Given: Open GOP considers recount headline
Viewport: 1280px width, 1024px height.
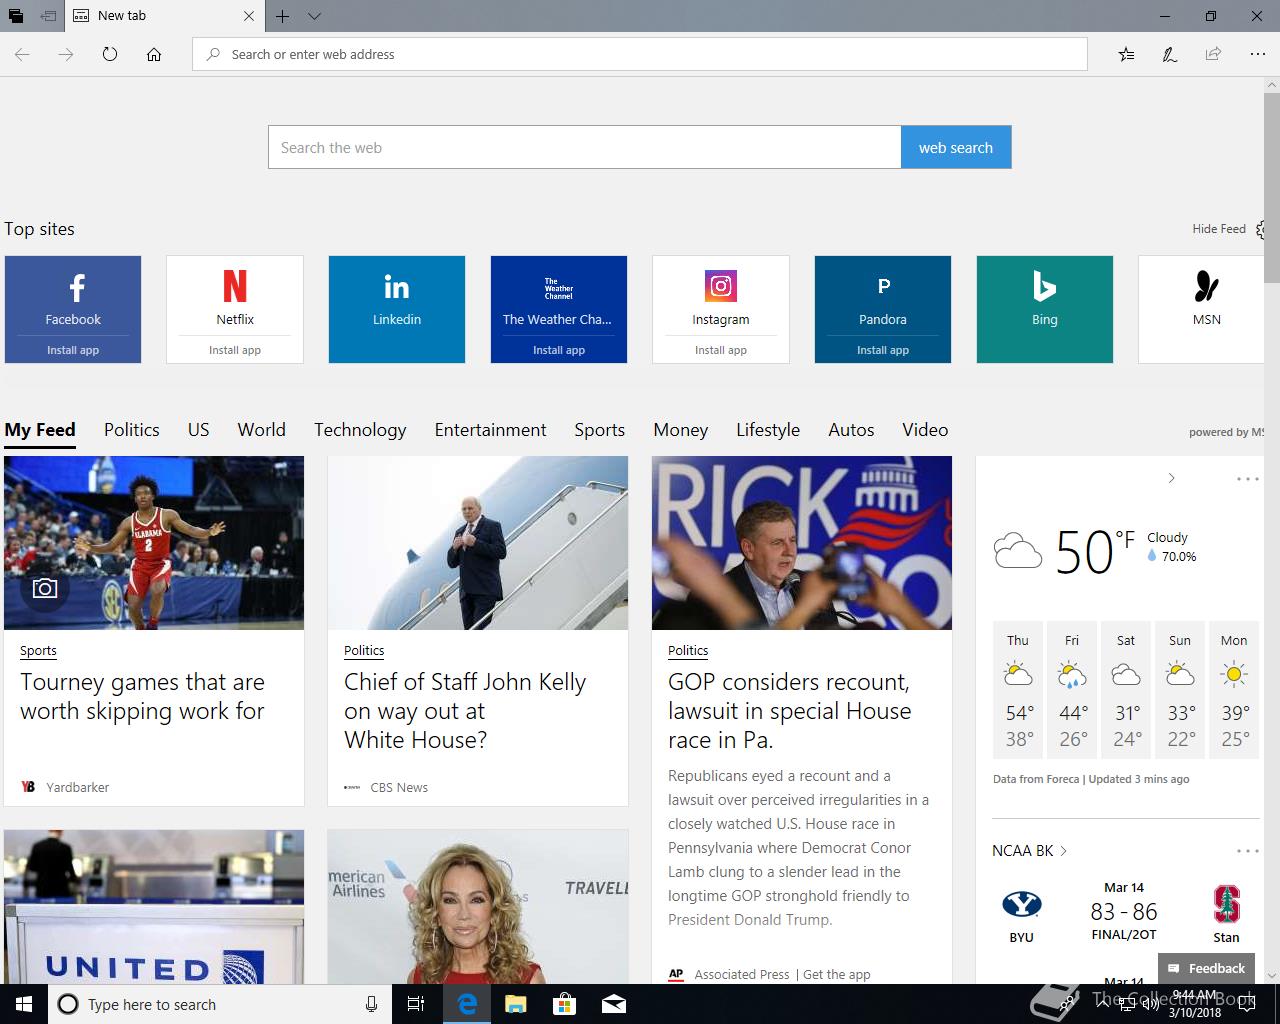Looking at the screenshot, I should click(x=790, y=711).
